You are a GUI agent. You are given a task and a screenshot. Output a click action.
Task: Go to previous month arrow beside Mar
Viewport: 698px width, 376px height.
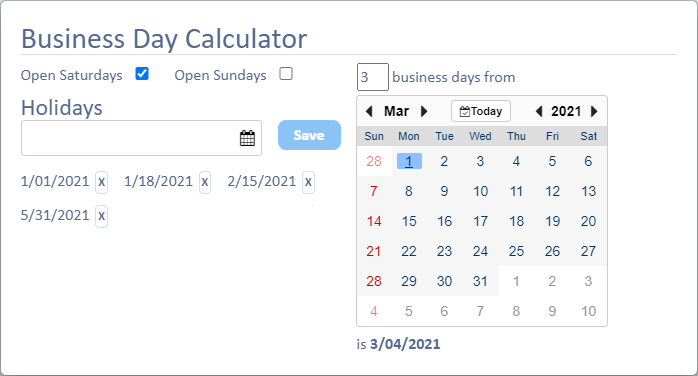click(x=369, y=111)
